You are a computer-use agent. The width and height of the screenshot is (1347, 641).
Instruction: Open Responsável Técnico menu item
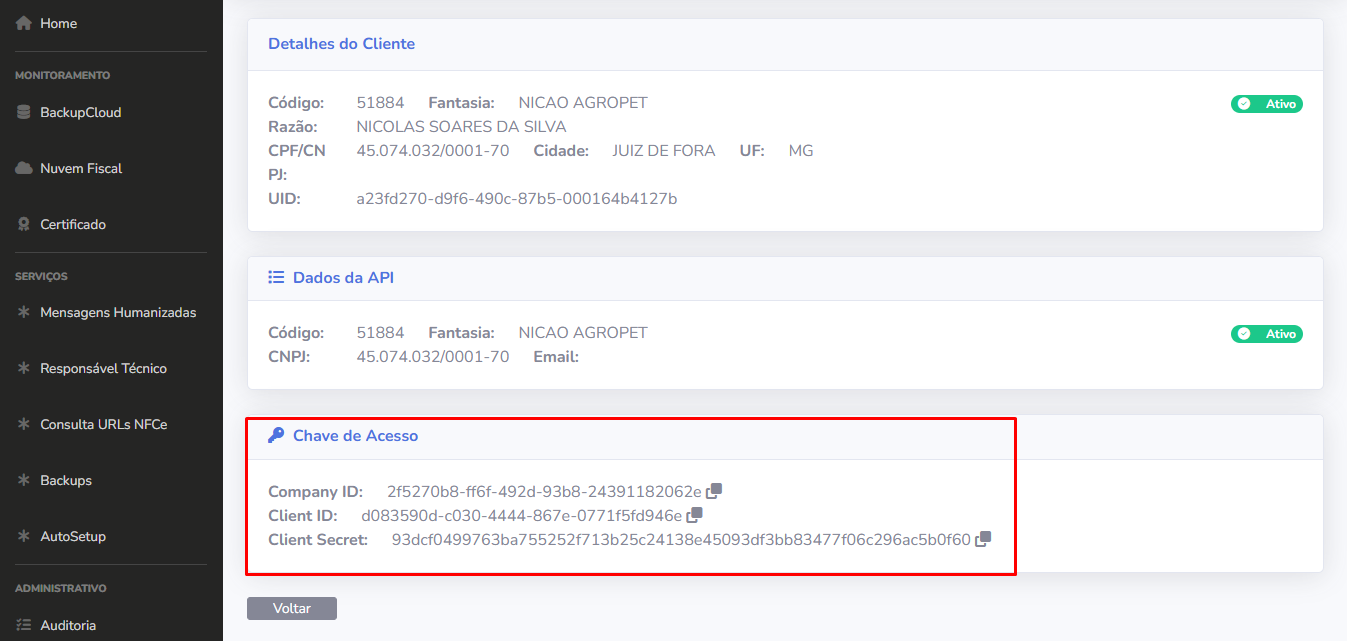(103, 369)
